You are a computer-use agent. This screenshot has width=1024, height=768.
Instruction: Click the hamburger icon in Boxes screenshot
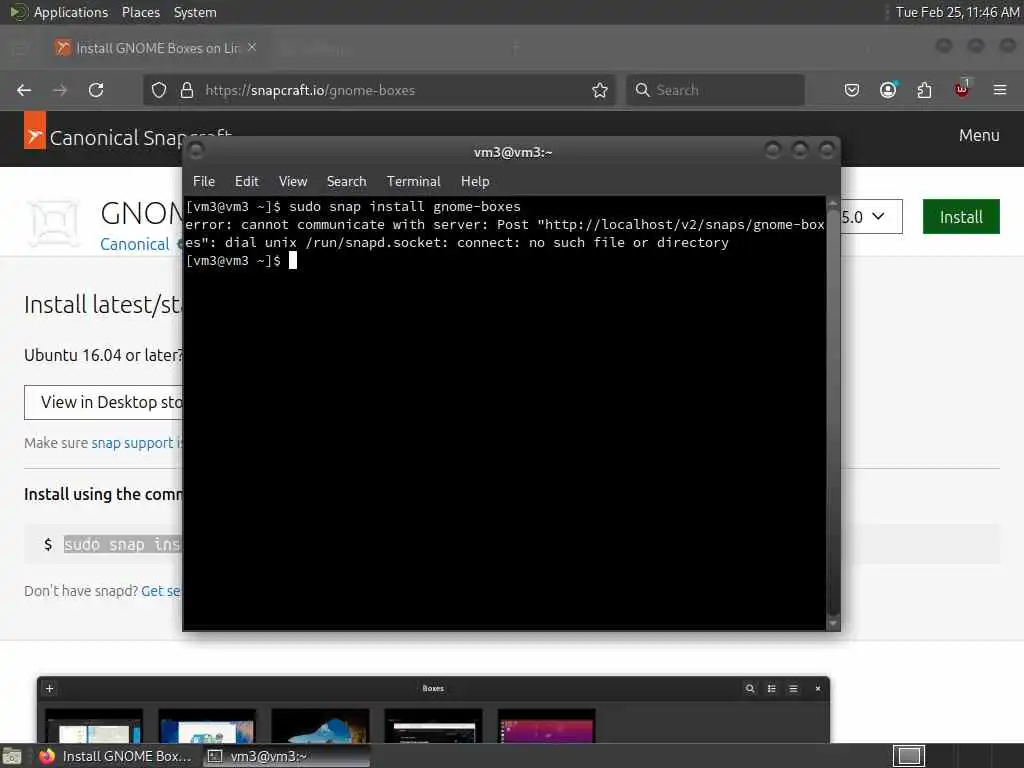tap(793, 688)
